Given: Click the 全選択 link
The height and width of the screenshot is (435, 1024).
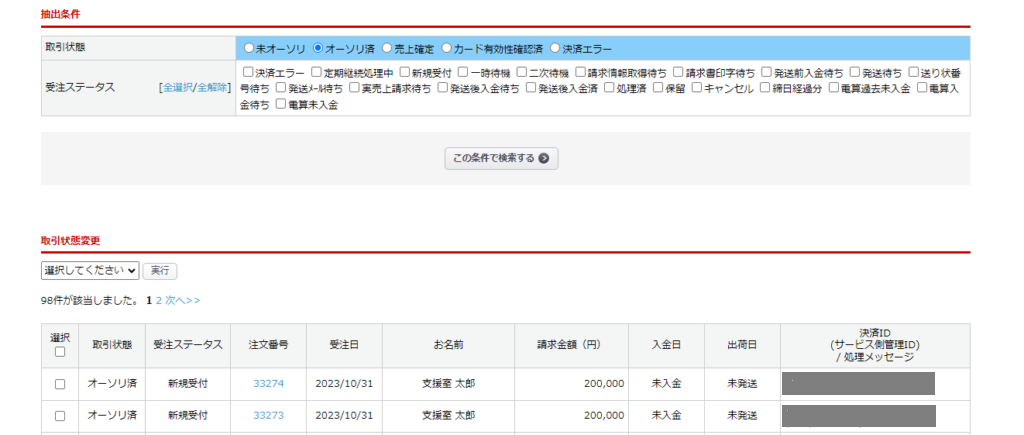Looking at the screenshot, I should (177, 88).
